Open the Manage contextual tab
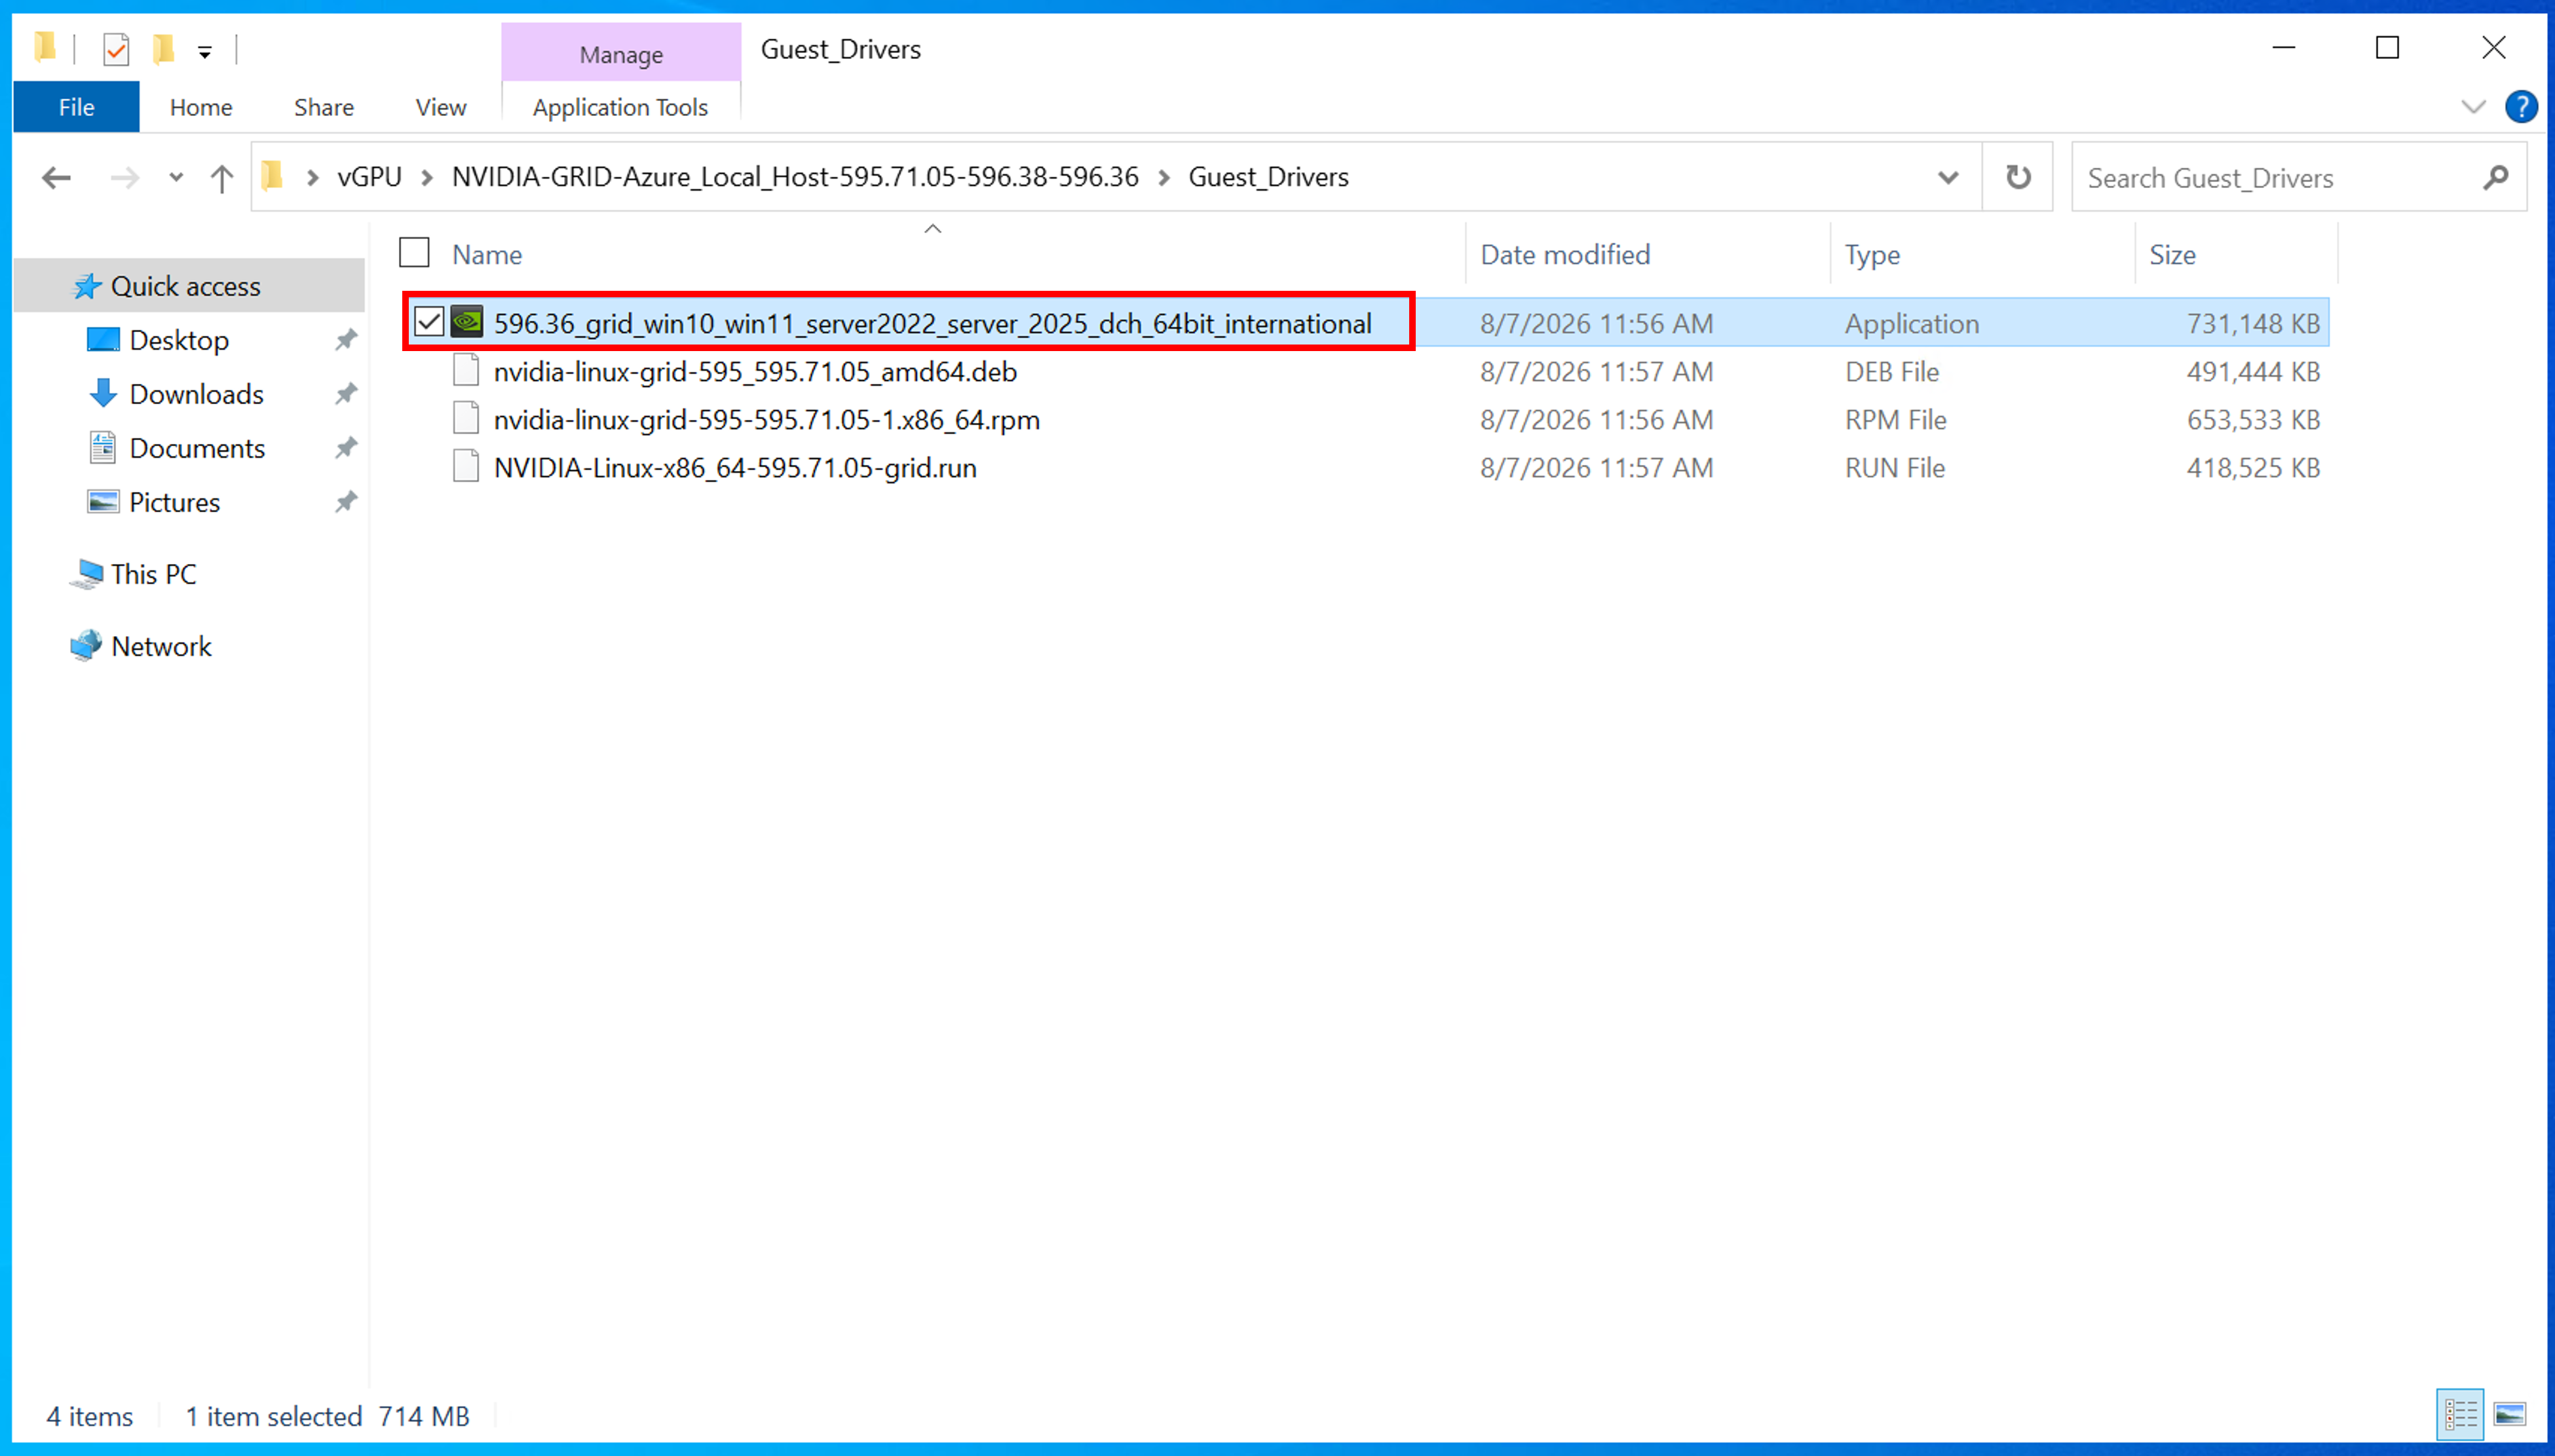2555x1456 pixels. click(x=621, y=54)
